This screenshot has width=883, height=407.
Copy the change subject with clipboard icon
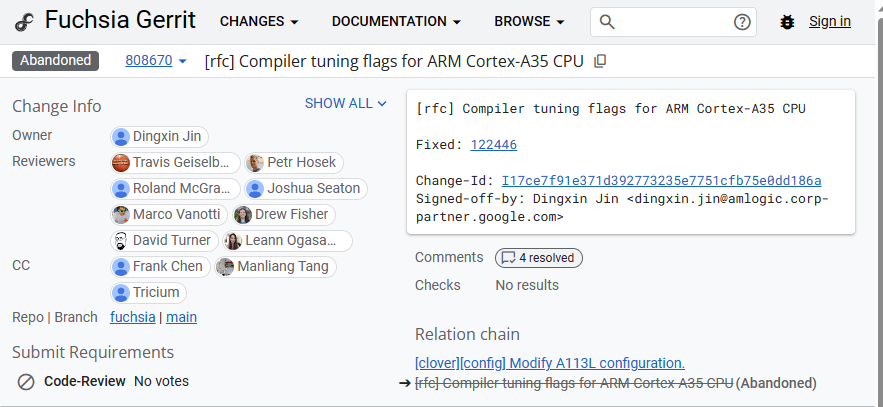(600, 61)
